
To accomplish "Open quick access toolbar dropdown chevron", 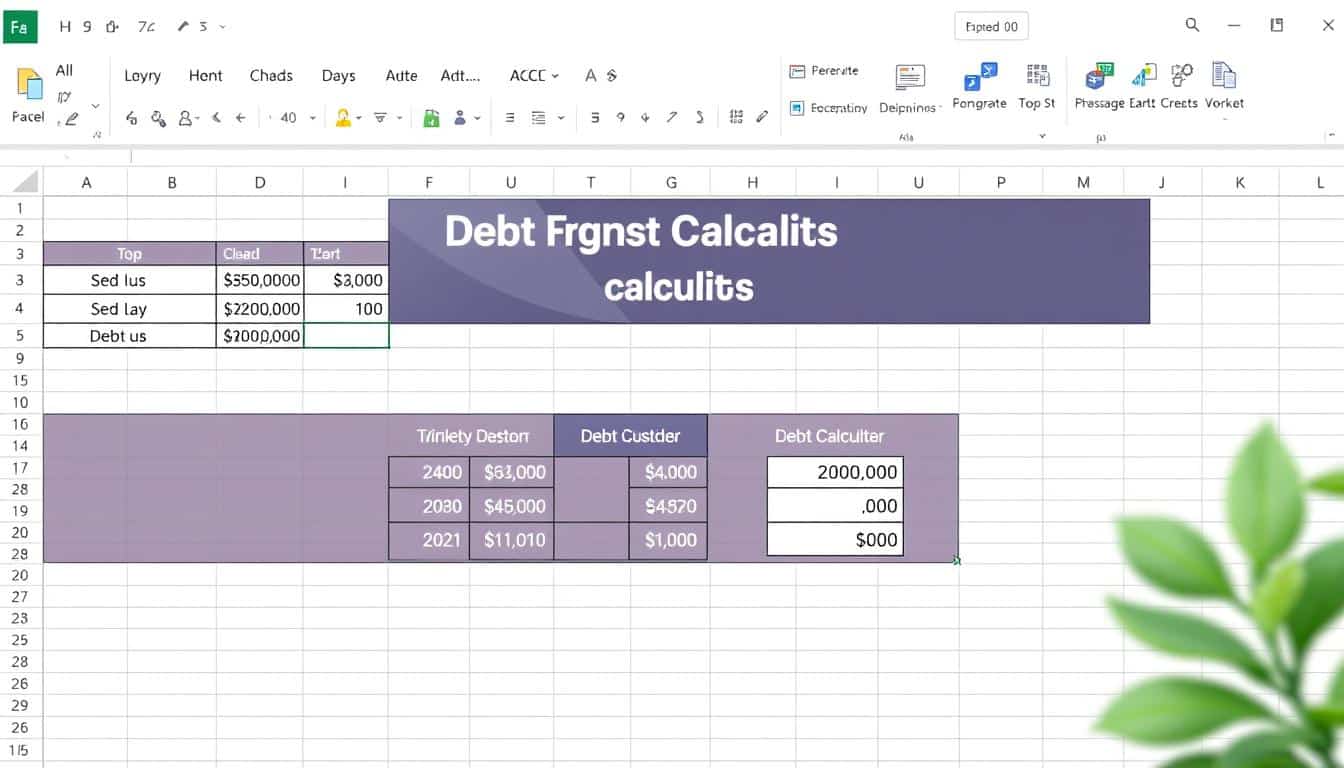I will 222,27.
